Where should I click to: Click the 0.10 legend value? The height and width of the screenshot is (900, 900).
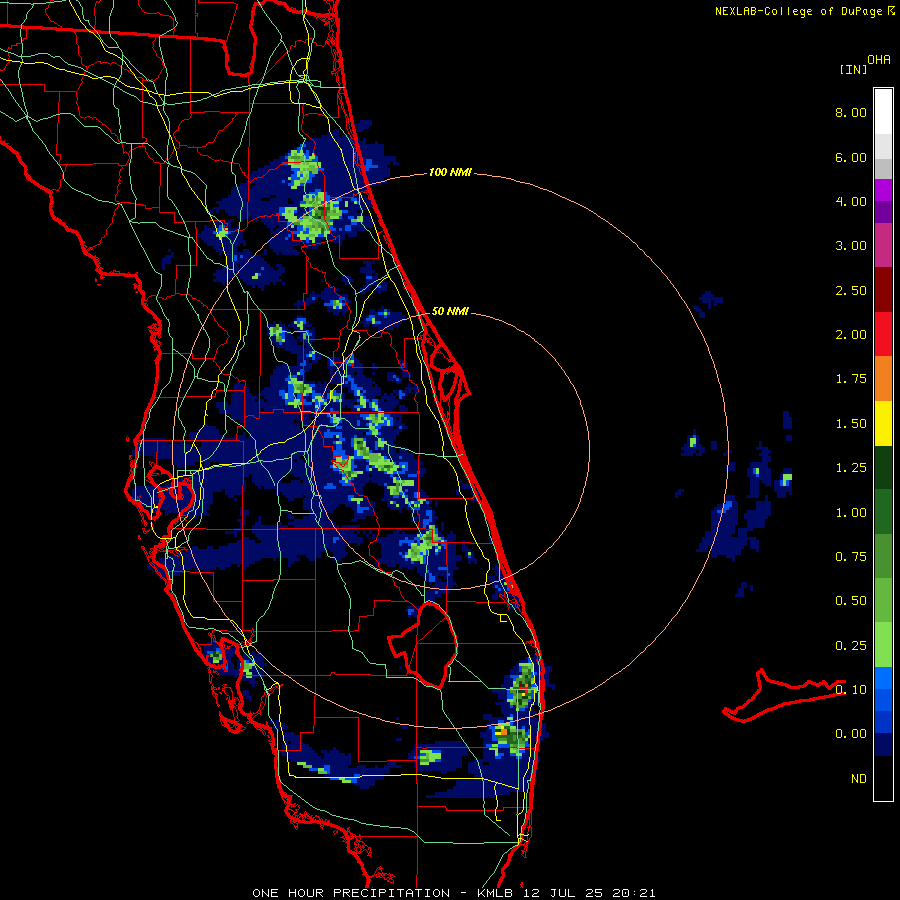pos(851,690)
